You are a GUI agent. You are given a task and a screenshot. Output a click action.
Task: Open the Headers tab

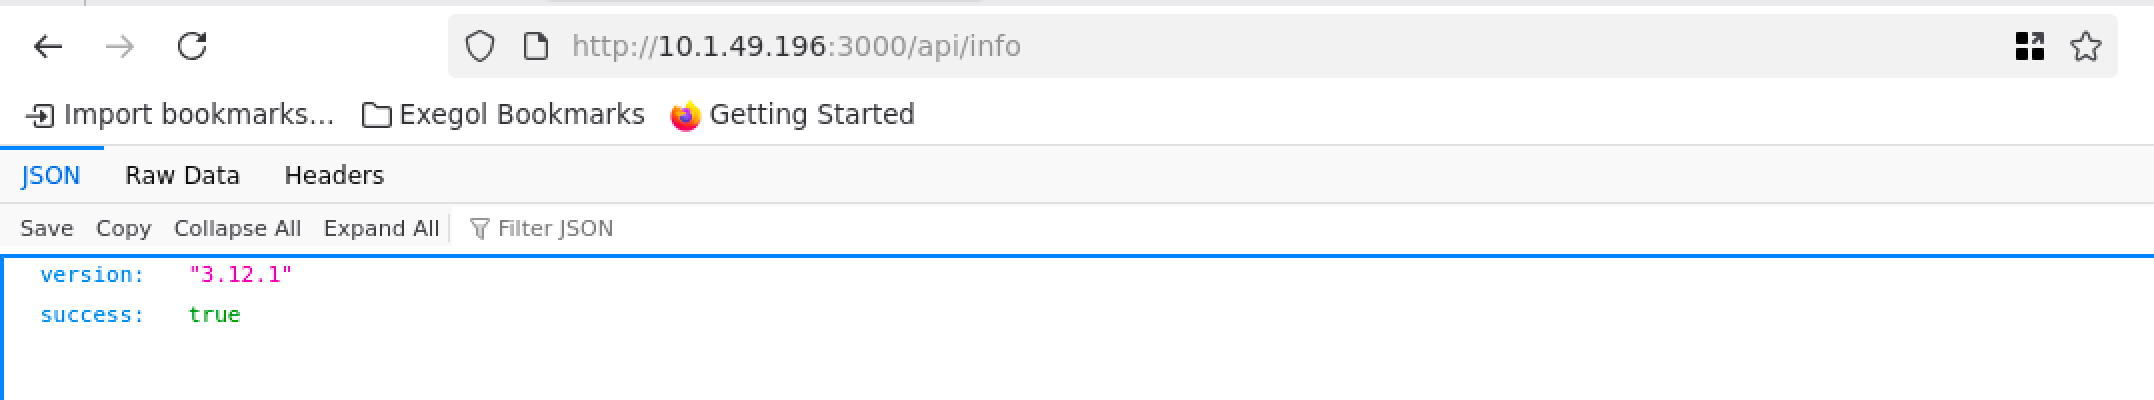click(334, 176)
